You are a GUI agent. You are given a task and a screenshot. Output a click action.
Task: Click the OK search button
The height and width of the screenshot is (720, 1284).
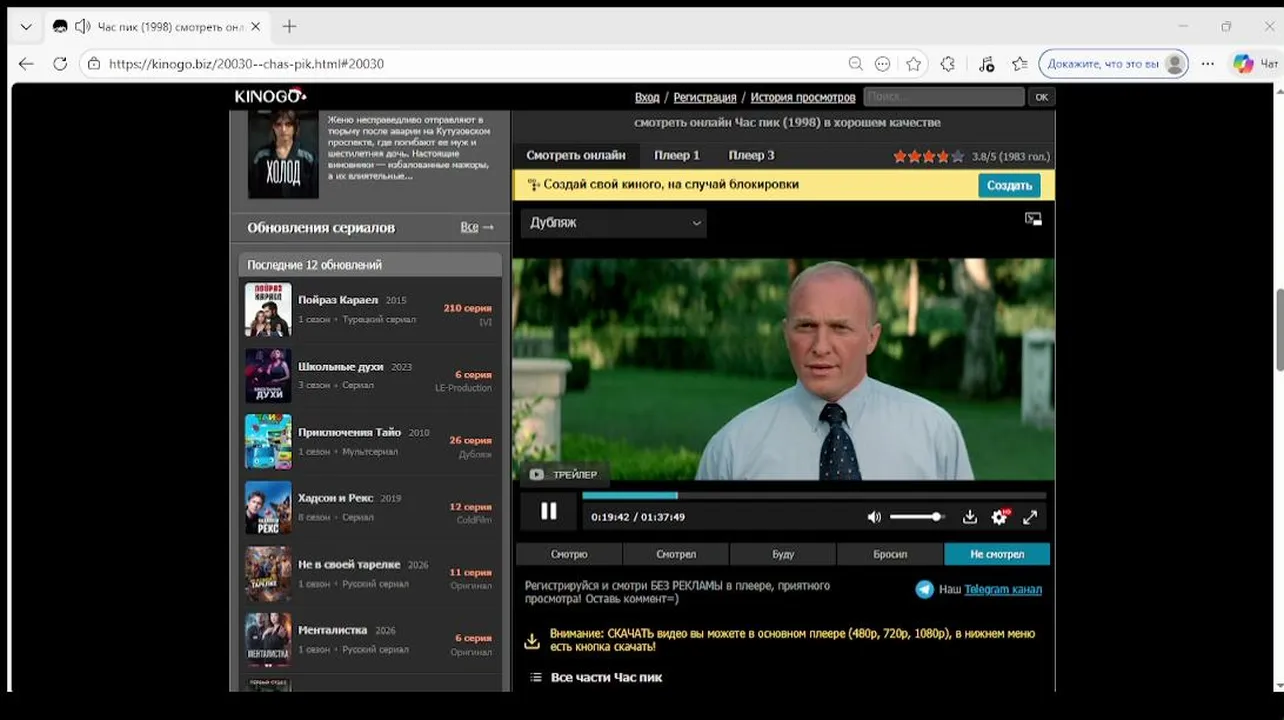(1041, 97)
